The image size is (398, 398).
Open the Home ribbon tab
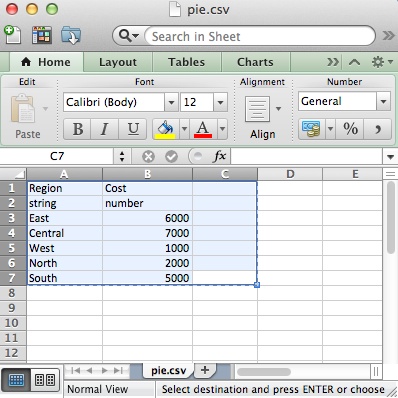[46, 62]
